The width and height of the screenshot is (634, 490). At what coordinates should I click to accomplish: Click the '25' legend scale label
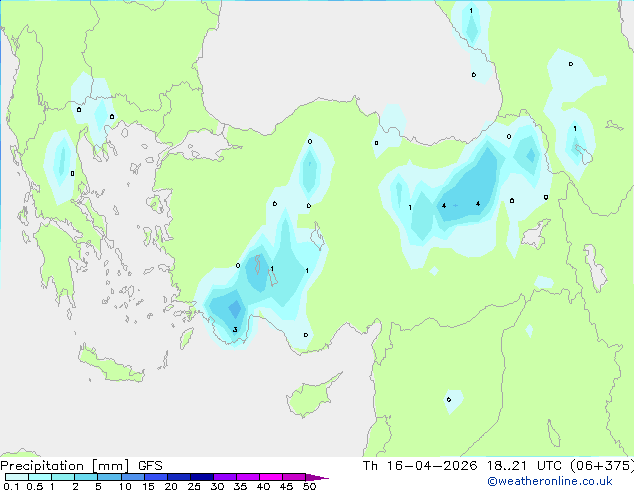(x=194, y=486)
